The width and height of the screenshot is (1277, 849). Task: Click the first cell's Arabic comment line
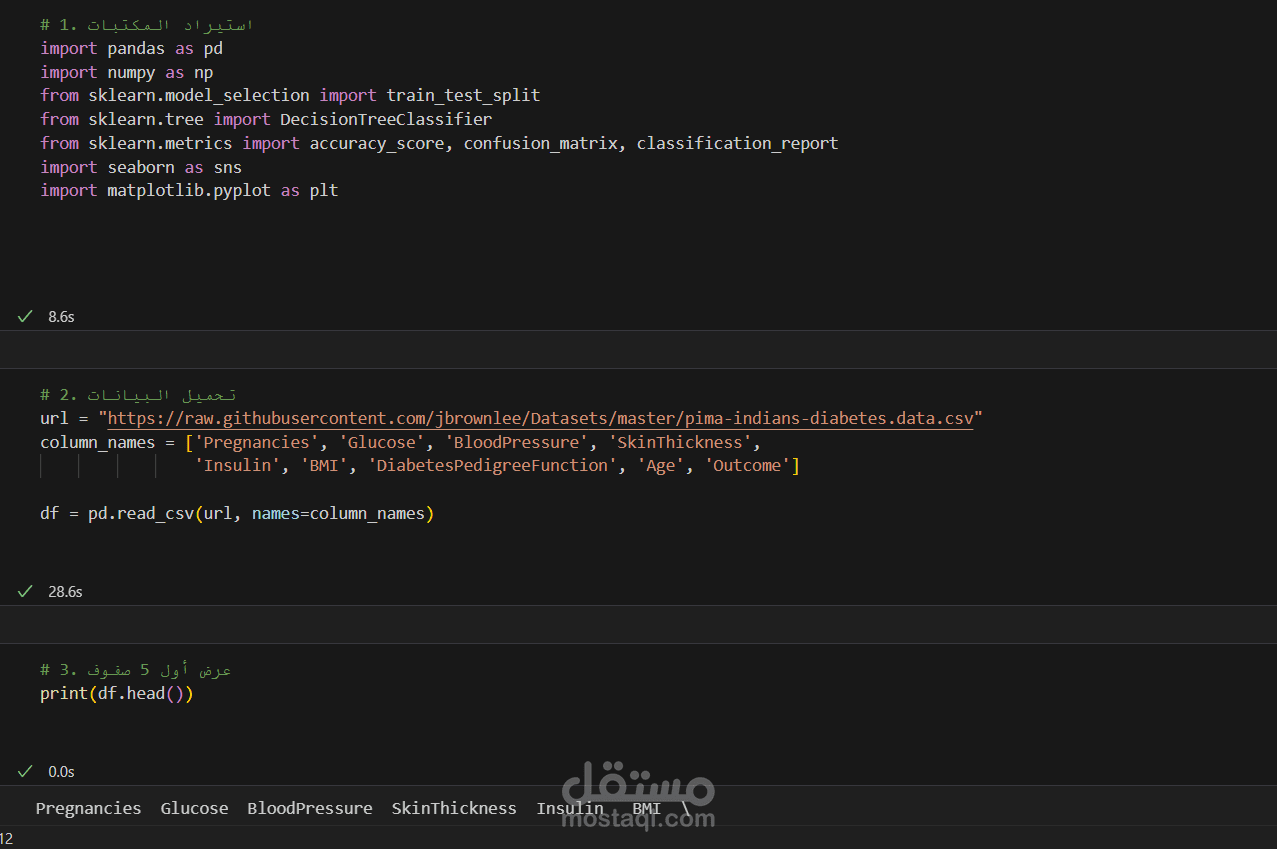[x=146, y=24]
